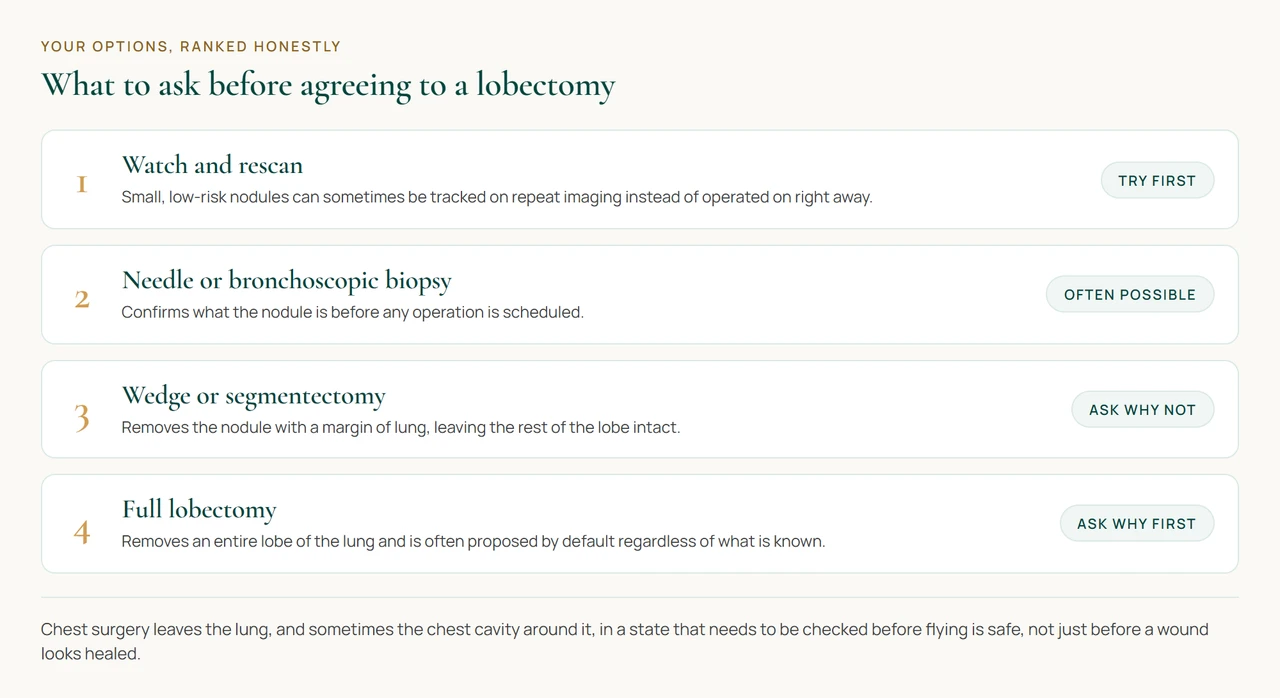Click the number 4 rank marker
The height and width of the screenshot is (698, 1280).
(82, 532)
